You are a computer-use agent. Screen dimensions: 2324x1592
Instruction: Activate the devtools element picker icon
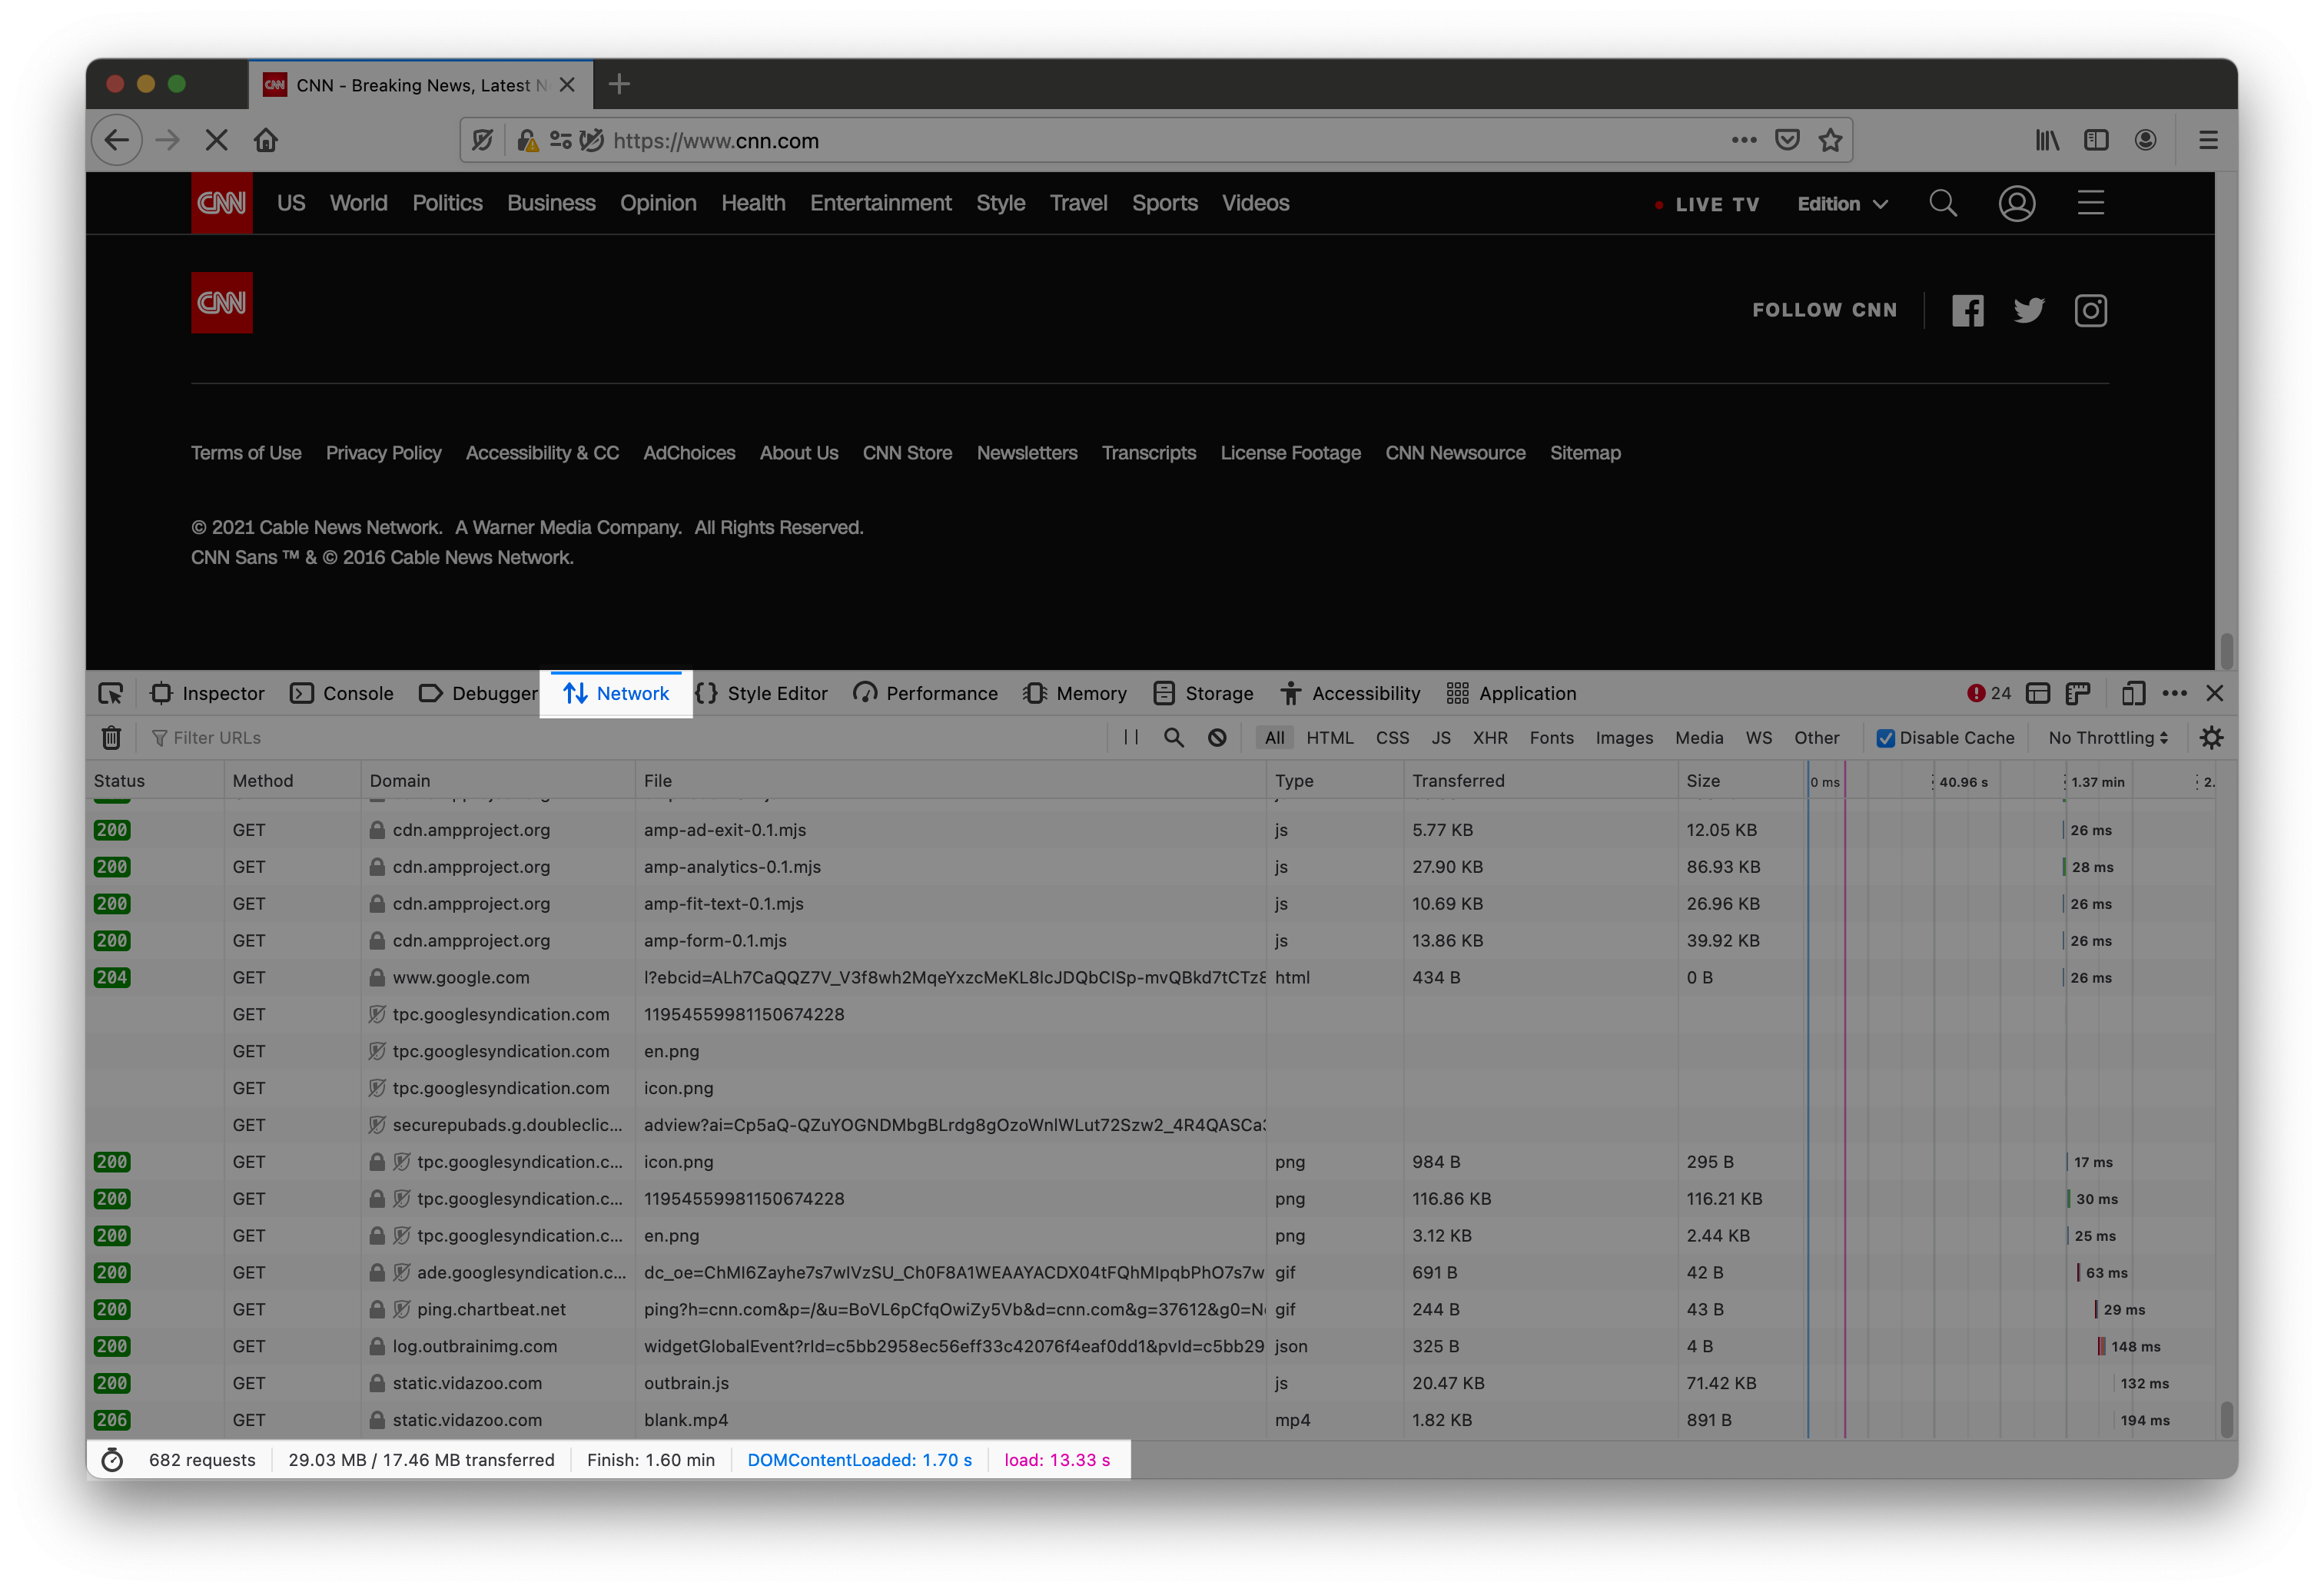110,694
